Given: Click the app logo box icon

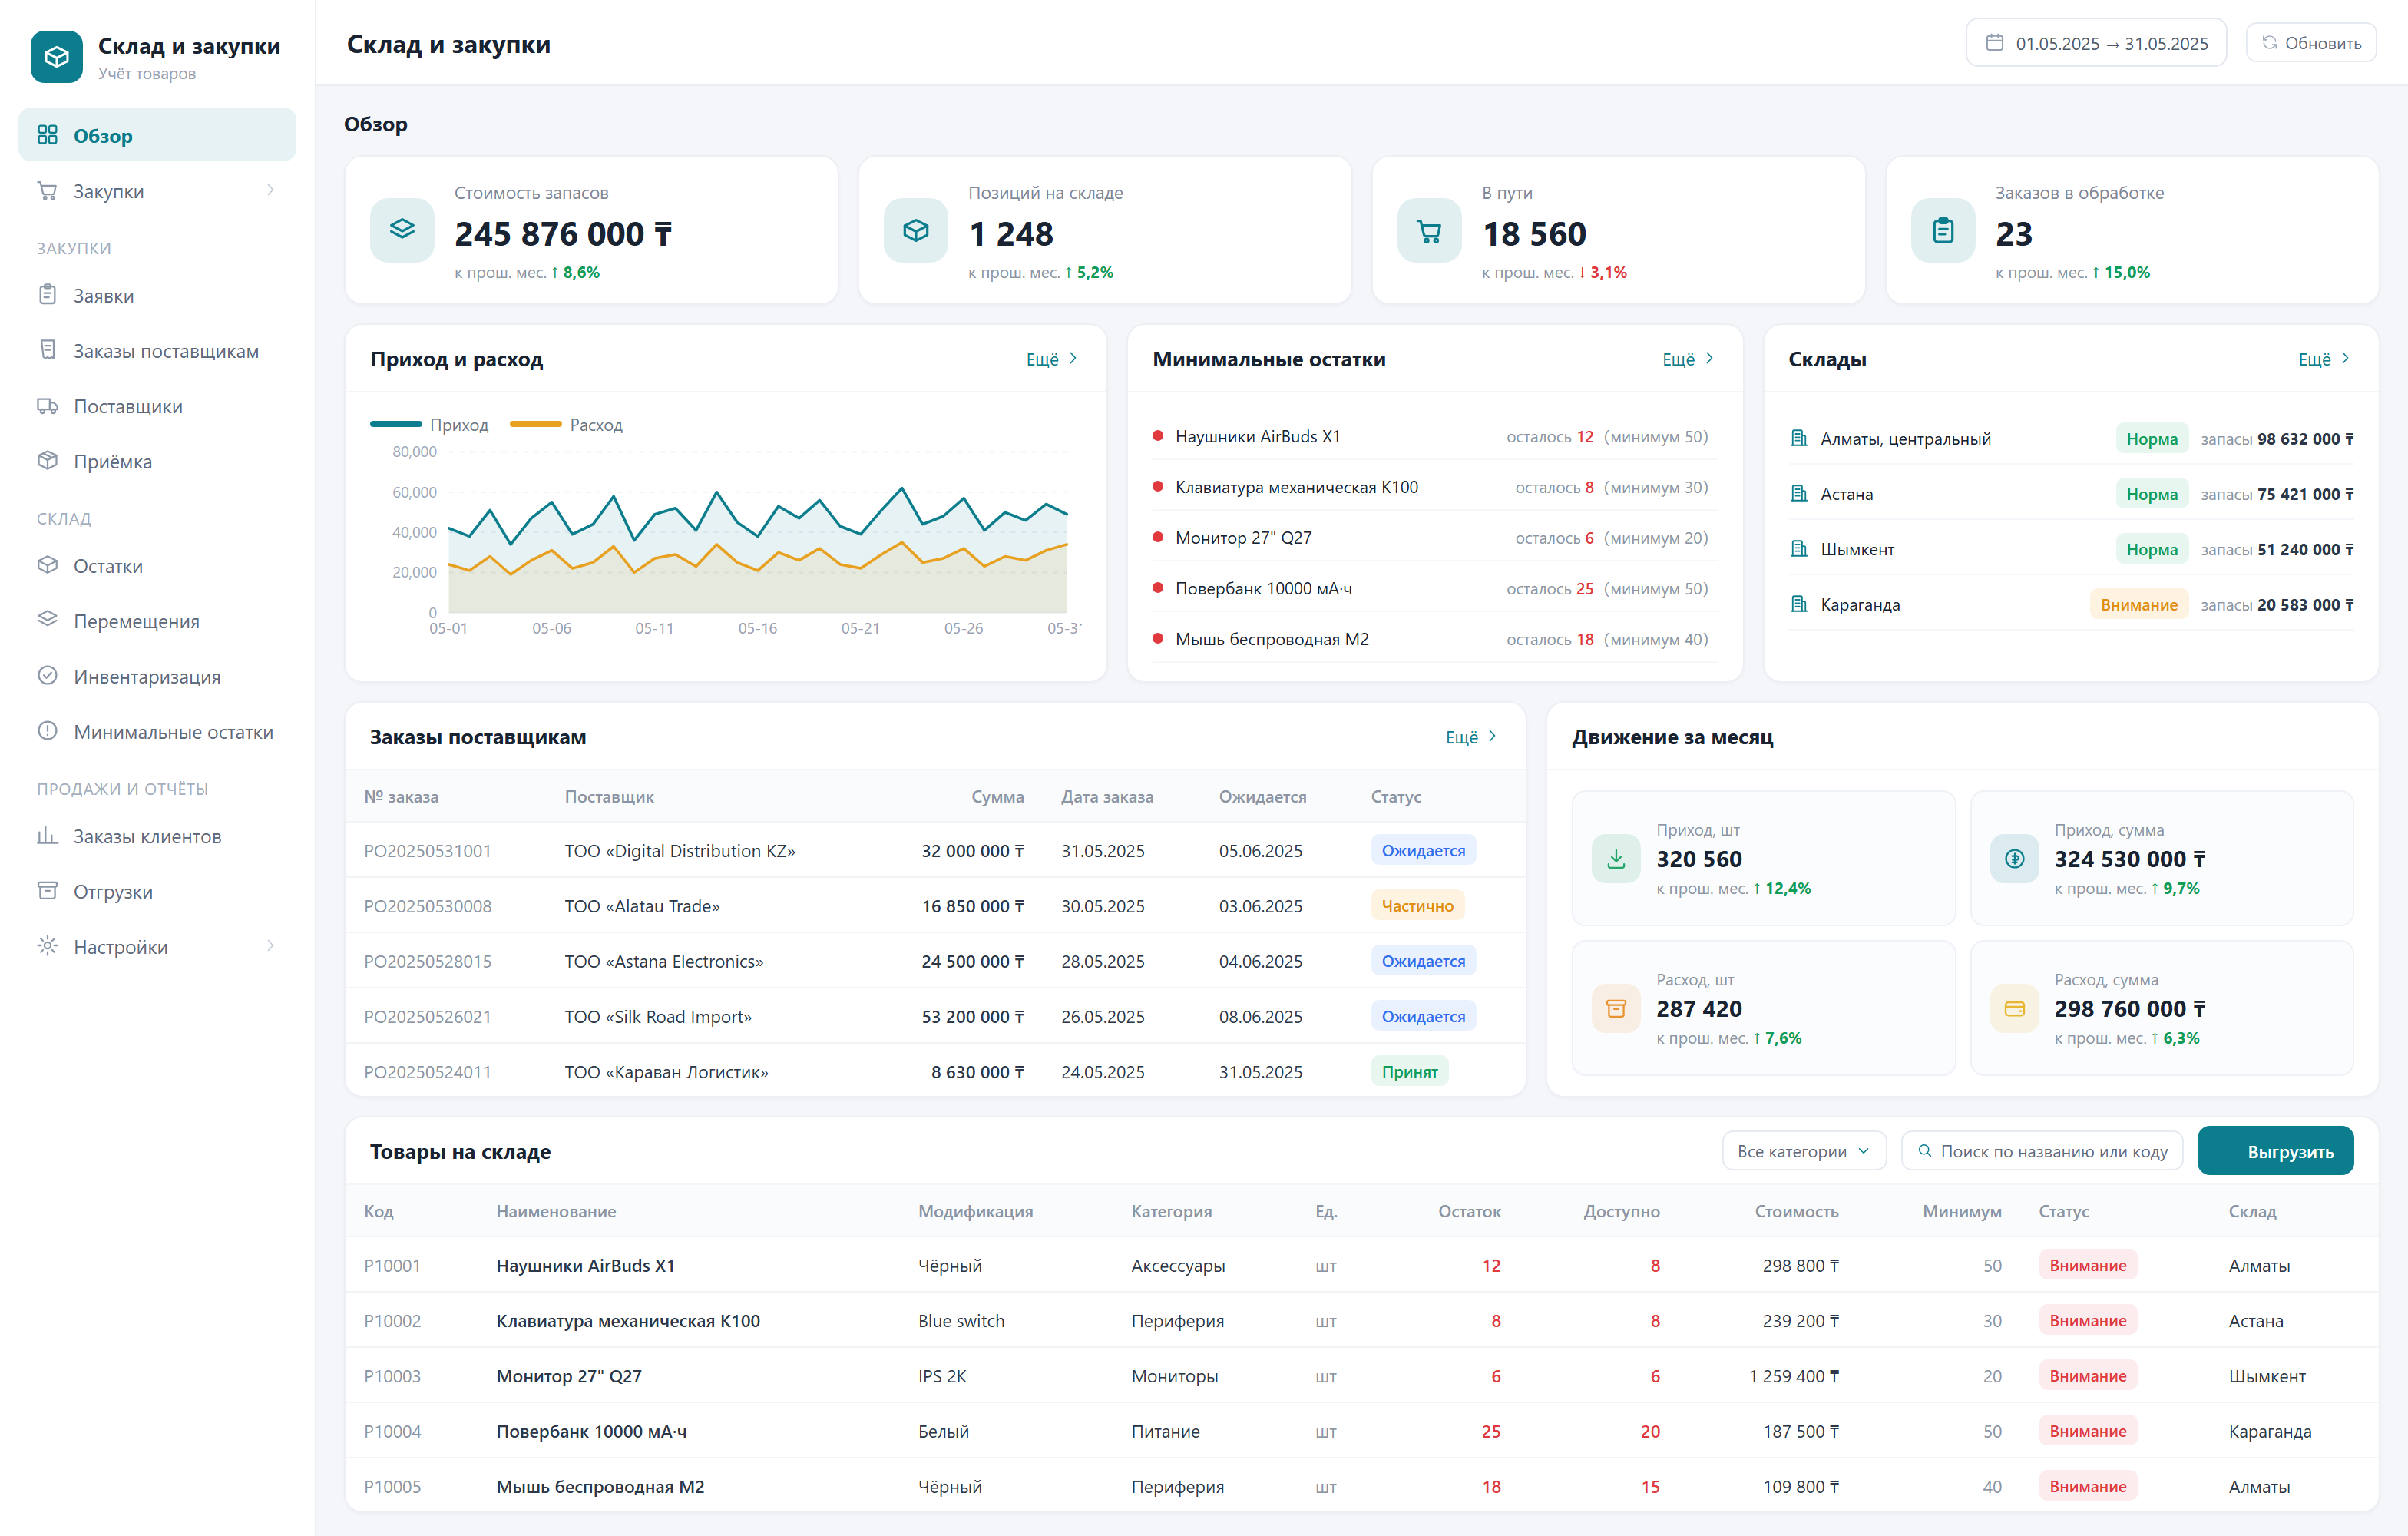Looking at the screenshot, I should coord(56,57).
